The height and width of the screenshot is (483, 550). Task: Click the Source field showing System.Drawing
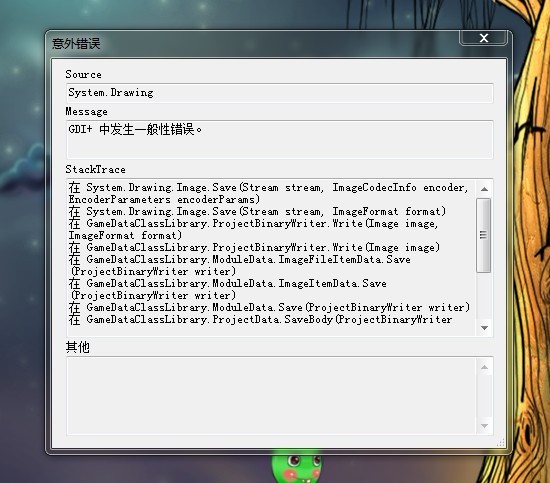pos(280,93)
